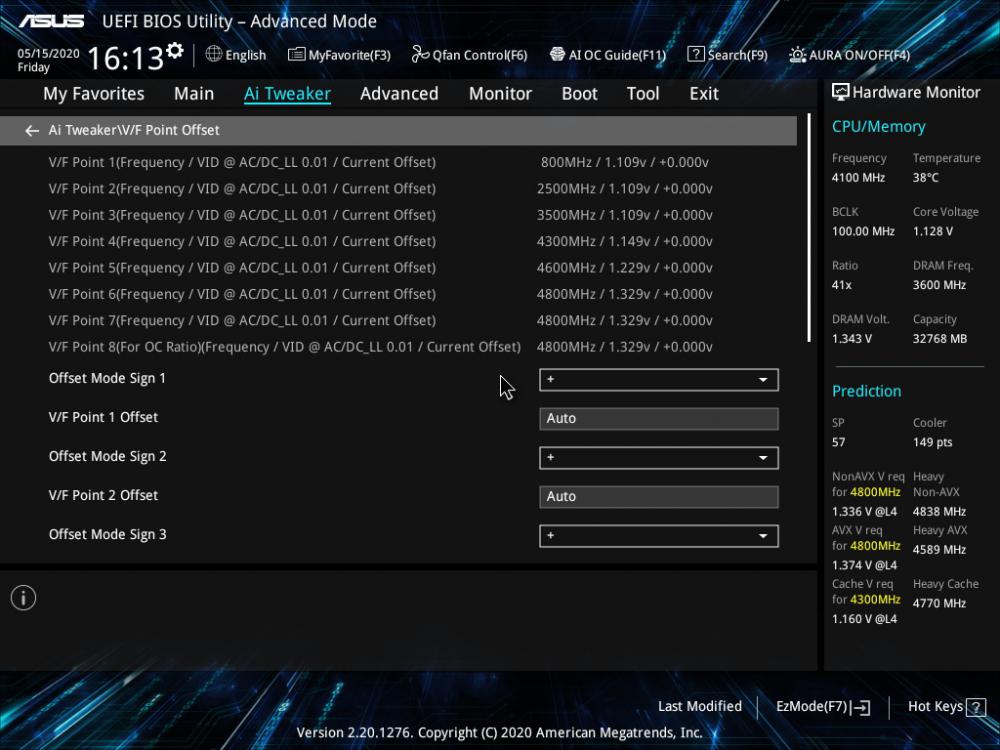
Task: Click V/F Point 3 row label
Action: click(242, 216)
